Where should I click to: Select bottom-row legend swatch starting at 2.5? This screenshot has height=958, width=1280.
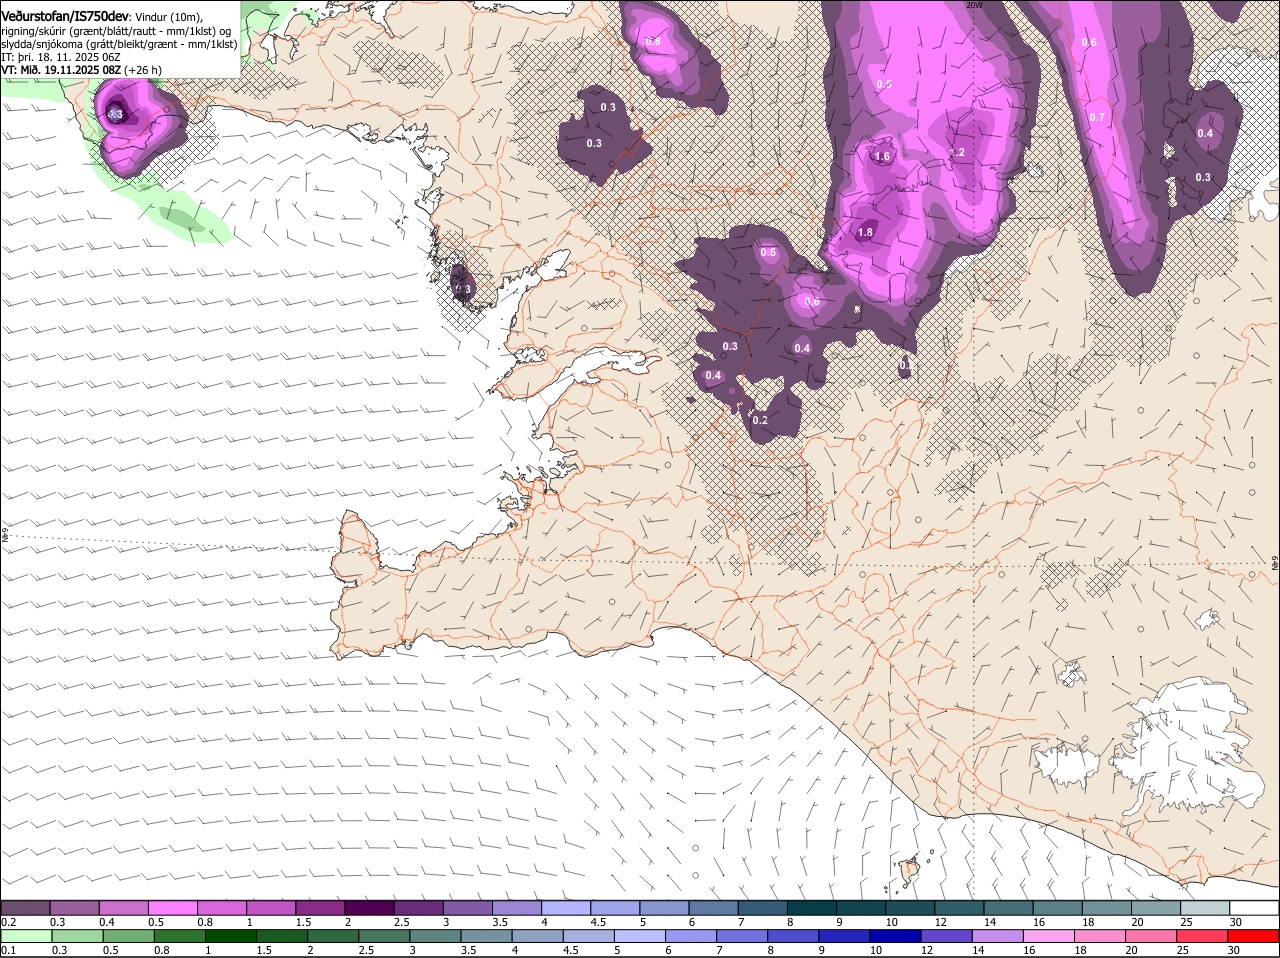[384, 936]
